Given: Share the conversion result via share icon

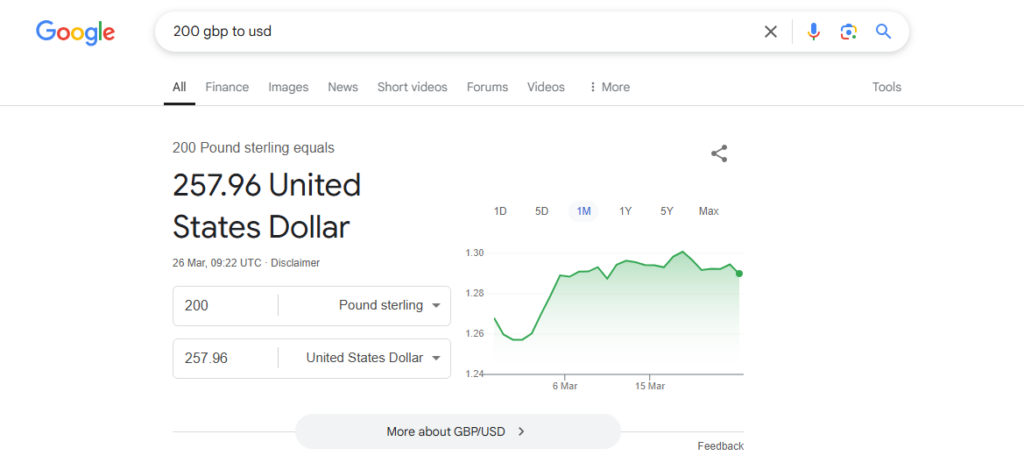Looking at the screenshot, I should tap(719, 154).
